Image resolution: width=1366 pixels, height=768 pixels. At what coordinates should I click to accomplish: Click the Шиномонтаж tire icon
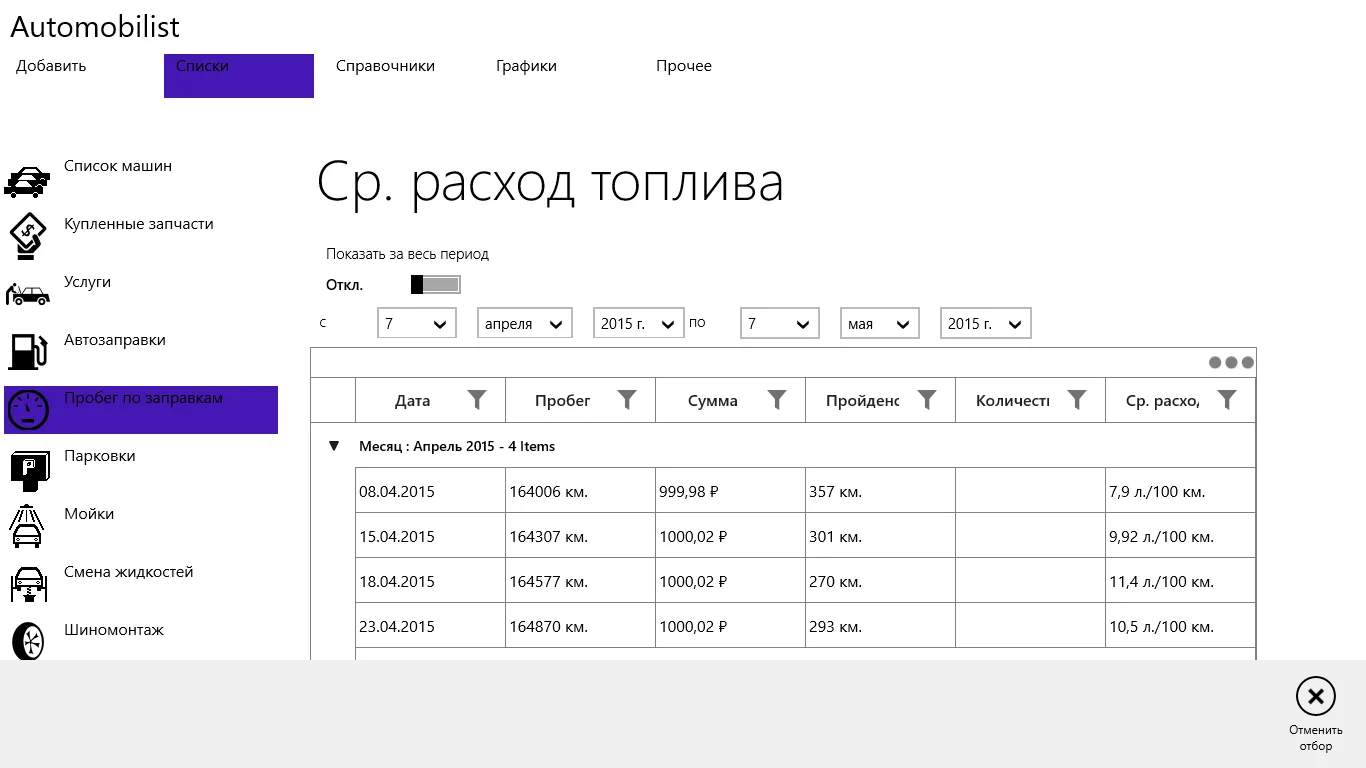click(x=27, y=641)
